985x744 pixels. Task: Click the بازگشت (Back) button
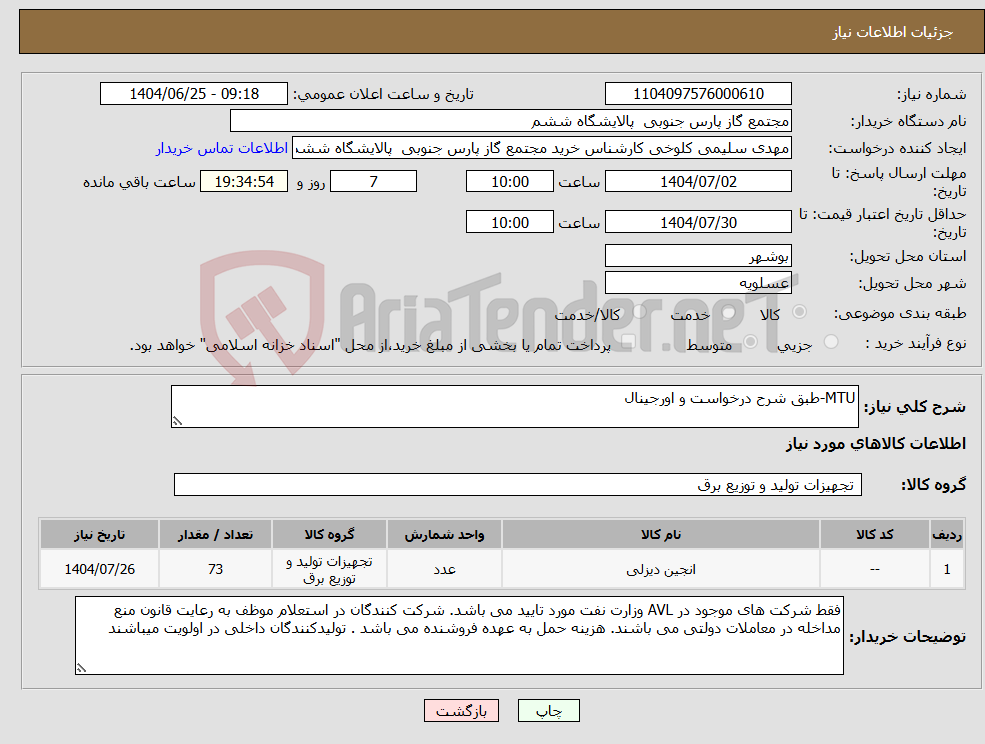[461, 710]
